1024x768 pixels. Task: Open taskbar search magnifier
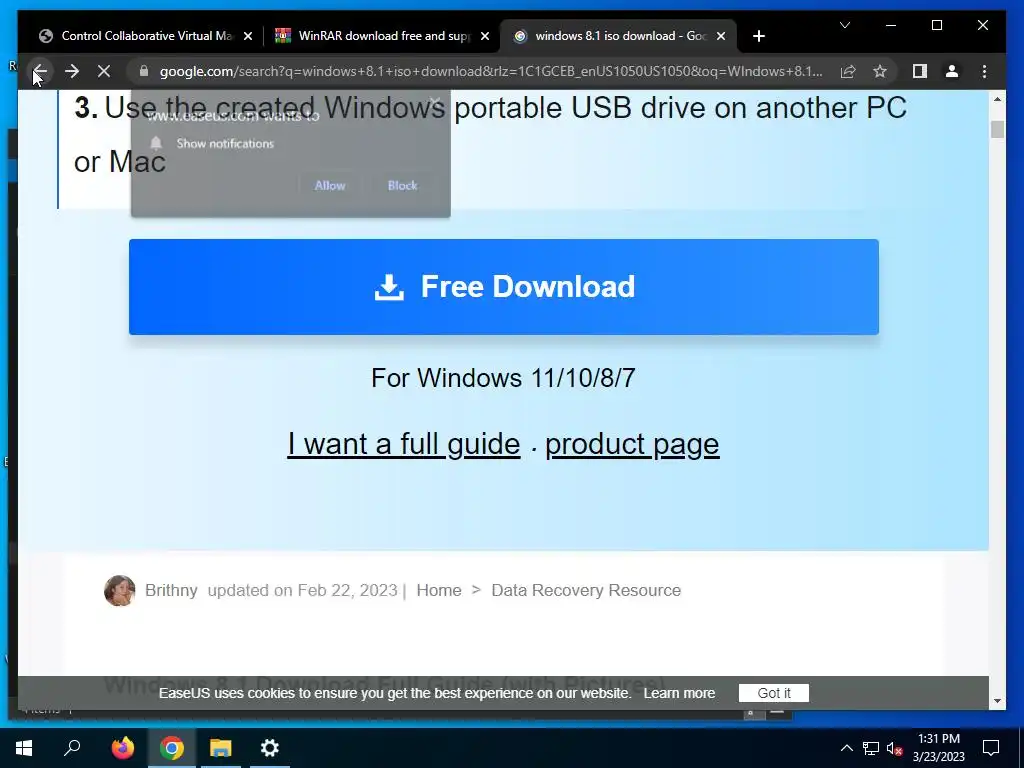pyautogui.click(x=72, y=748)
